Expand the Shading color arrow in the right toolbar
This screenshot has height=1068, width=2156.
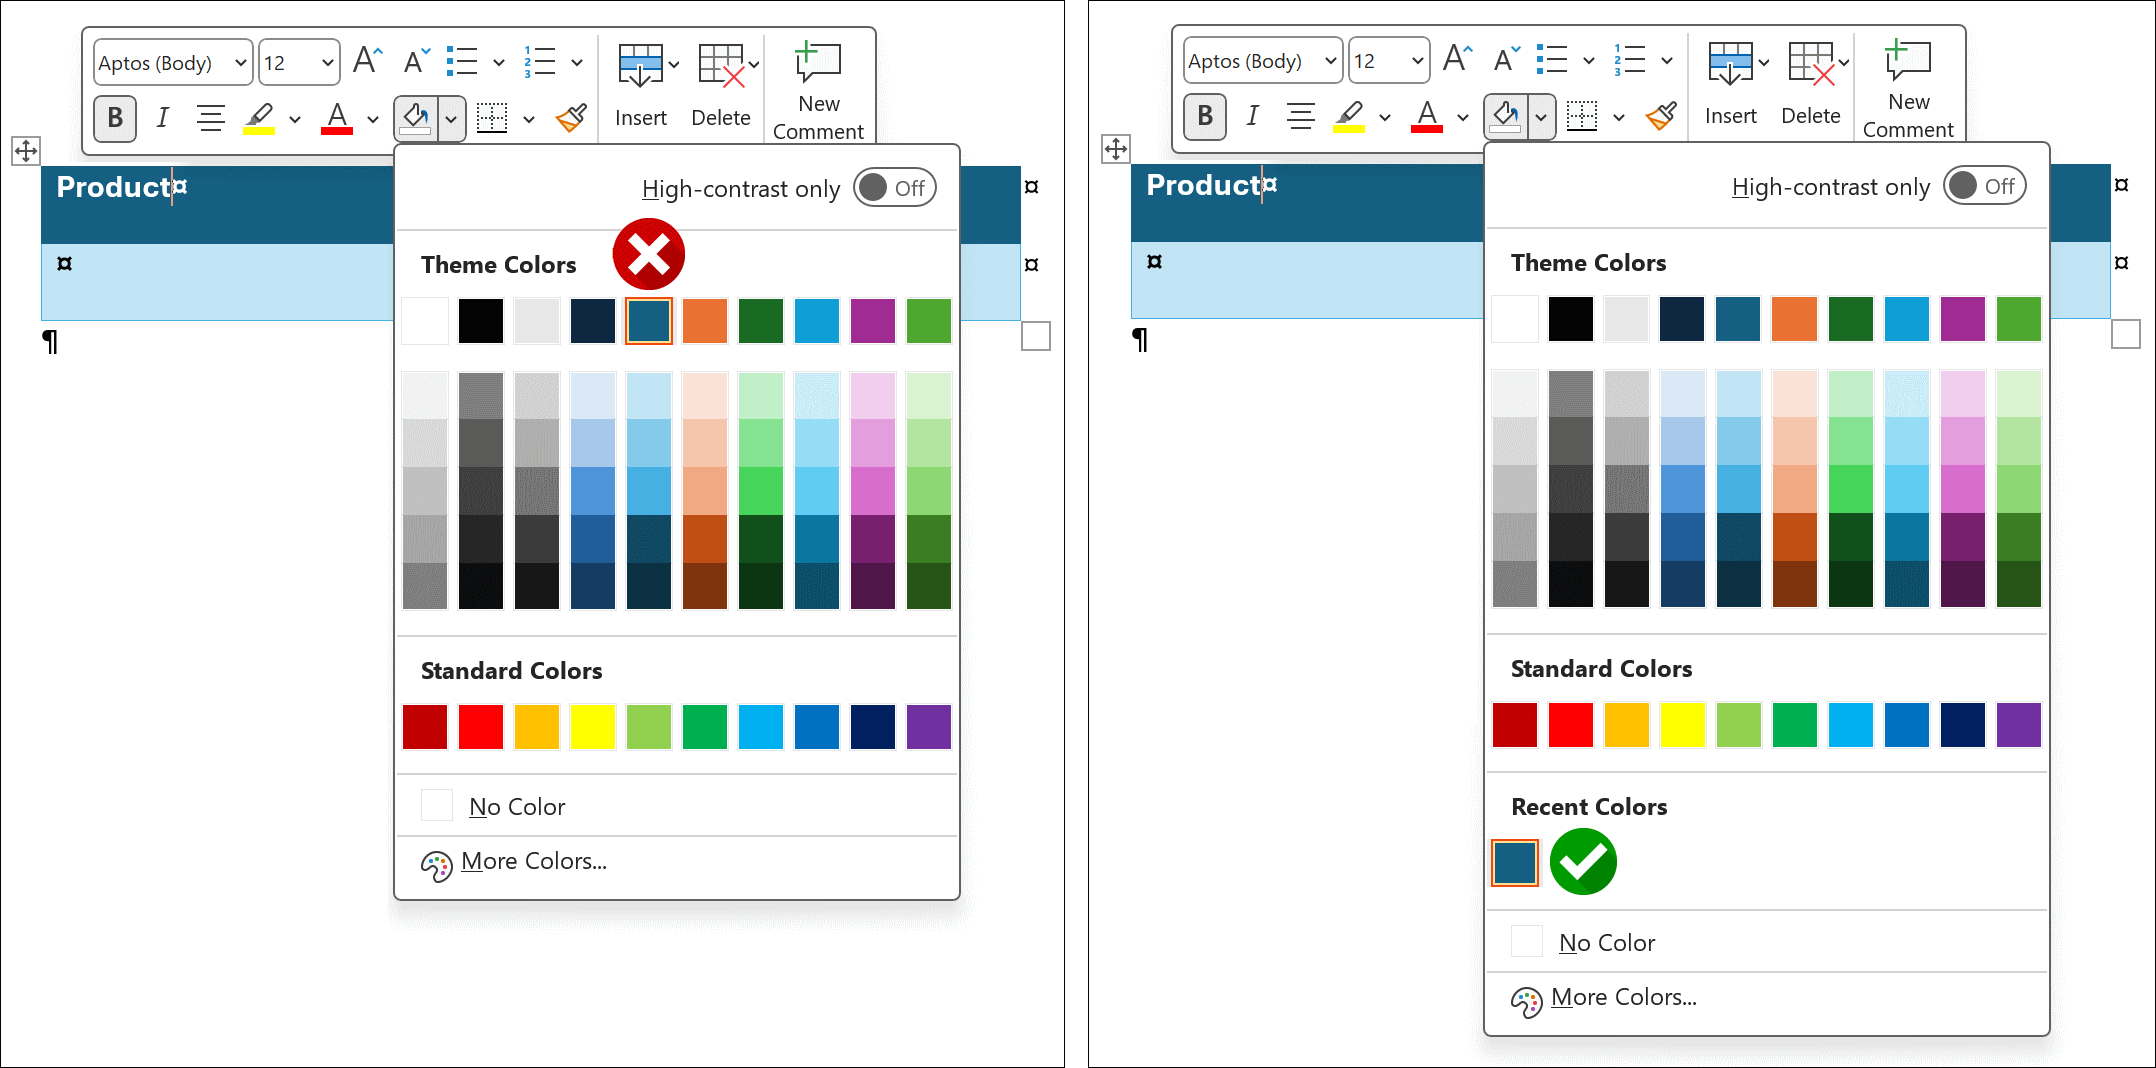pyautogui.click(x=1541, y=116)
